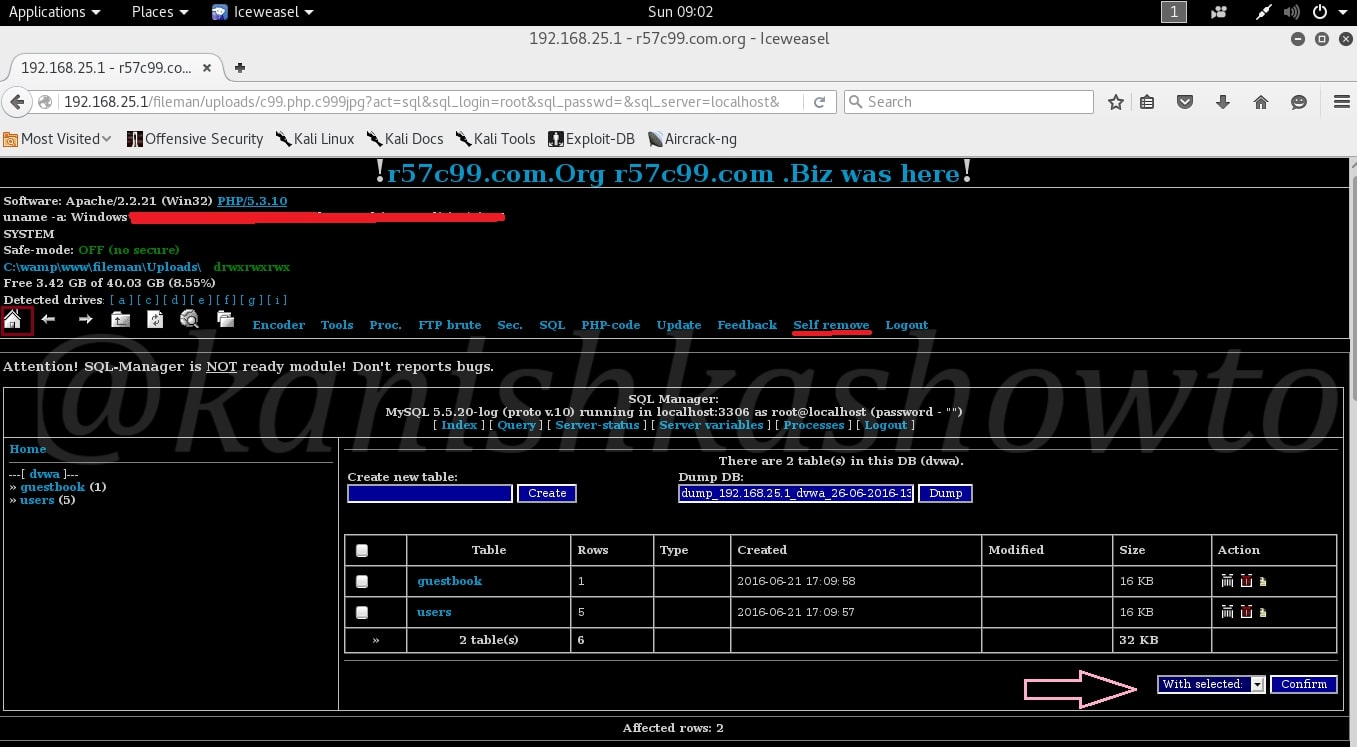Drop the users table using its red icon
Image resolution: width=1357 pixels, height=747 pixels.
click(x=1246, y=612)
